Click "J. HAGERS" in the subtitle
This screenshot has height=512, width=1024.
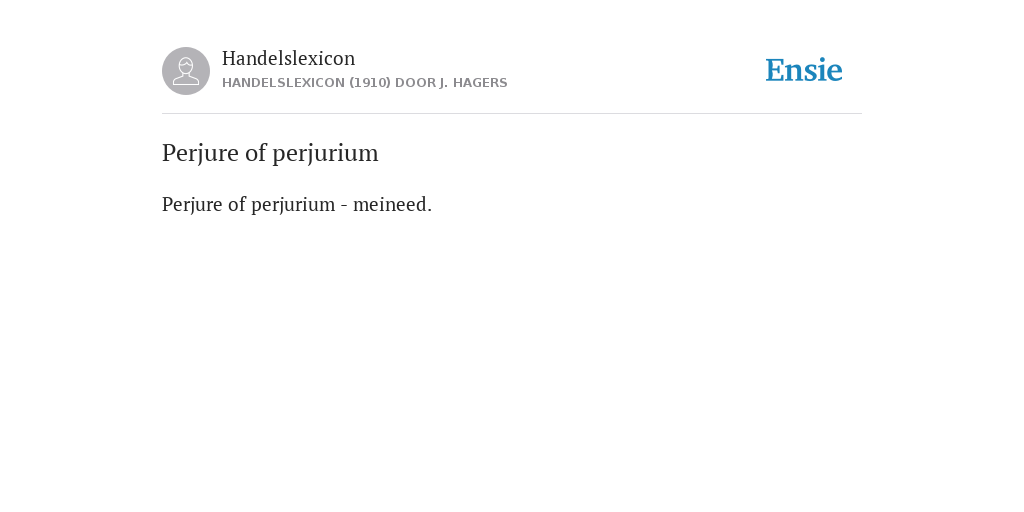click(473, 83)
